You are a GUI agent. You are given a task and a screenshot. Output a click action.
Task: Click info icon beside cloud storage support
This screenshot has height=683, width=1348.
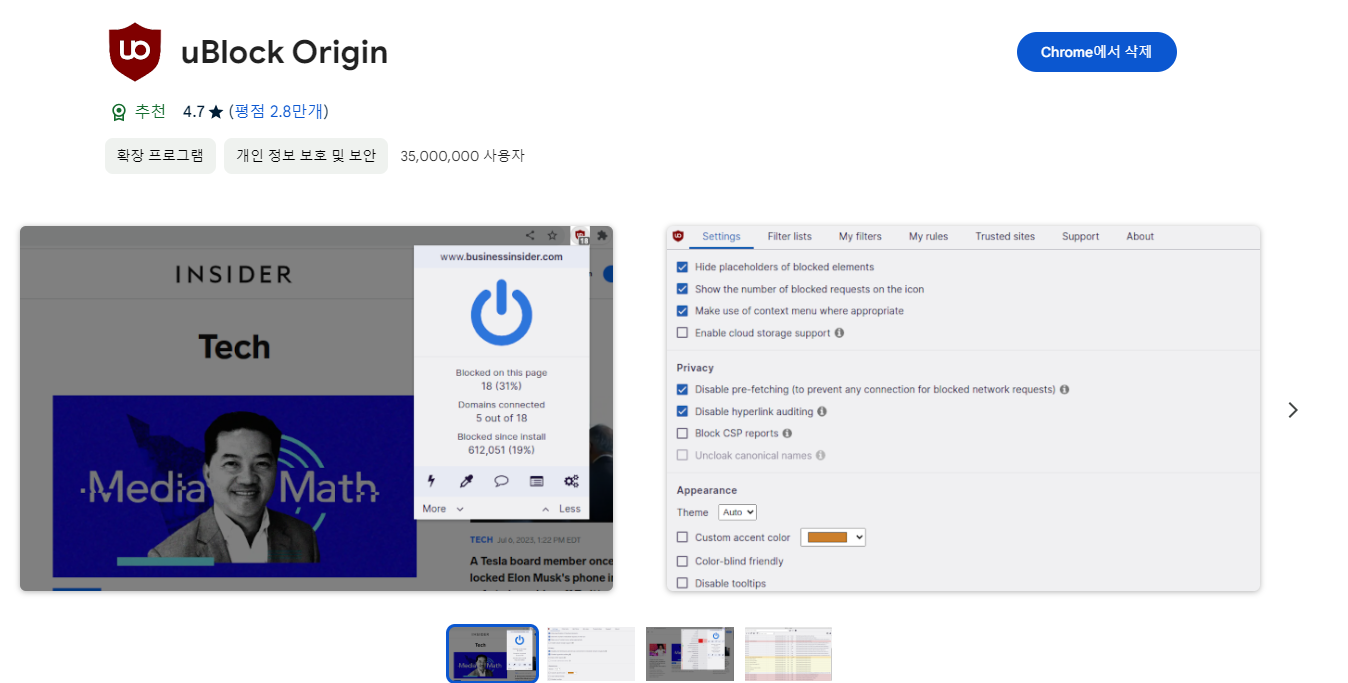(839, 333)
